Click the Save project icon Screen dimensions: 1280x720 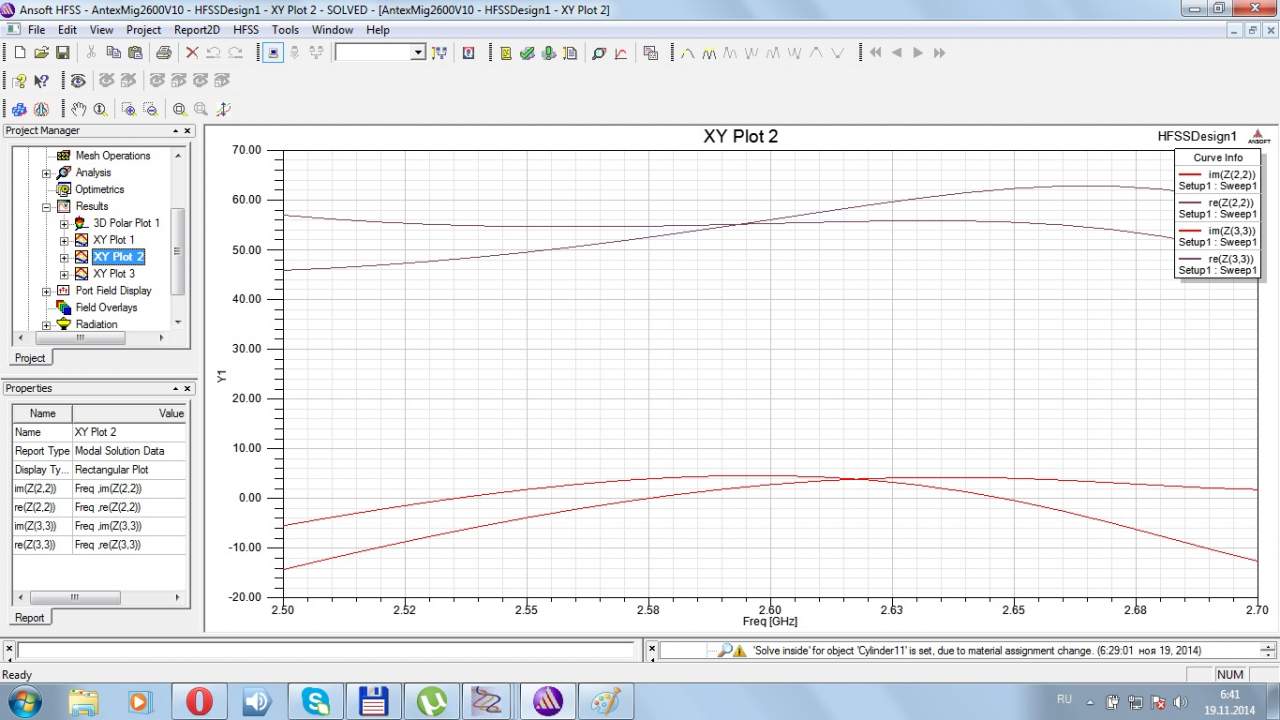tap(62, 53)
